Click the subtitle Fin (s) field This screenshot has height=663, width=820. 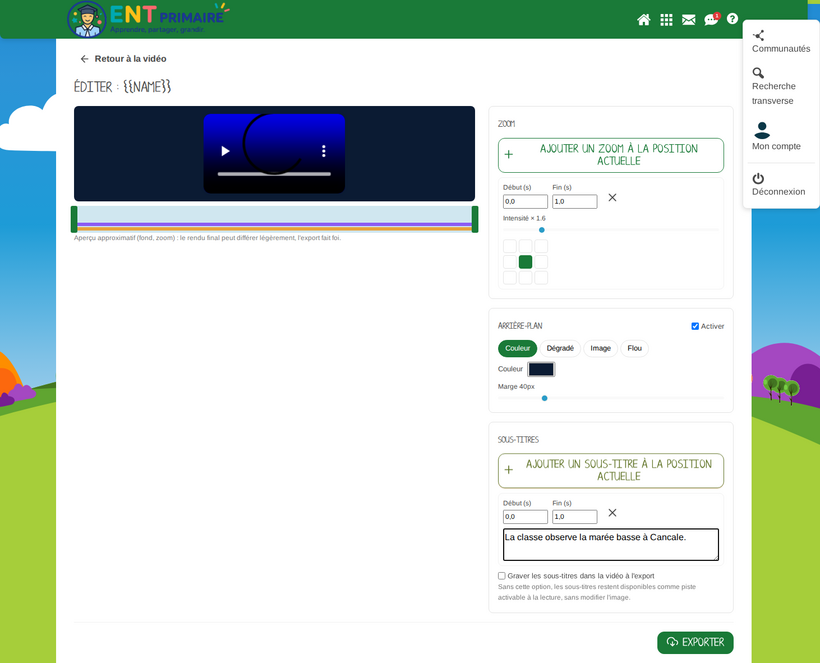click(x=575, y=517)
